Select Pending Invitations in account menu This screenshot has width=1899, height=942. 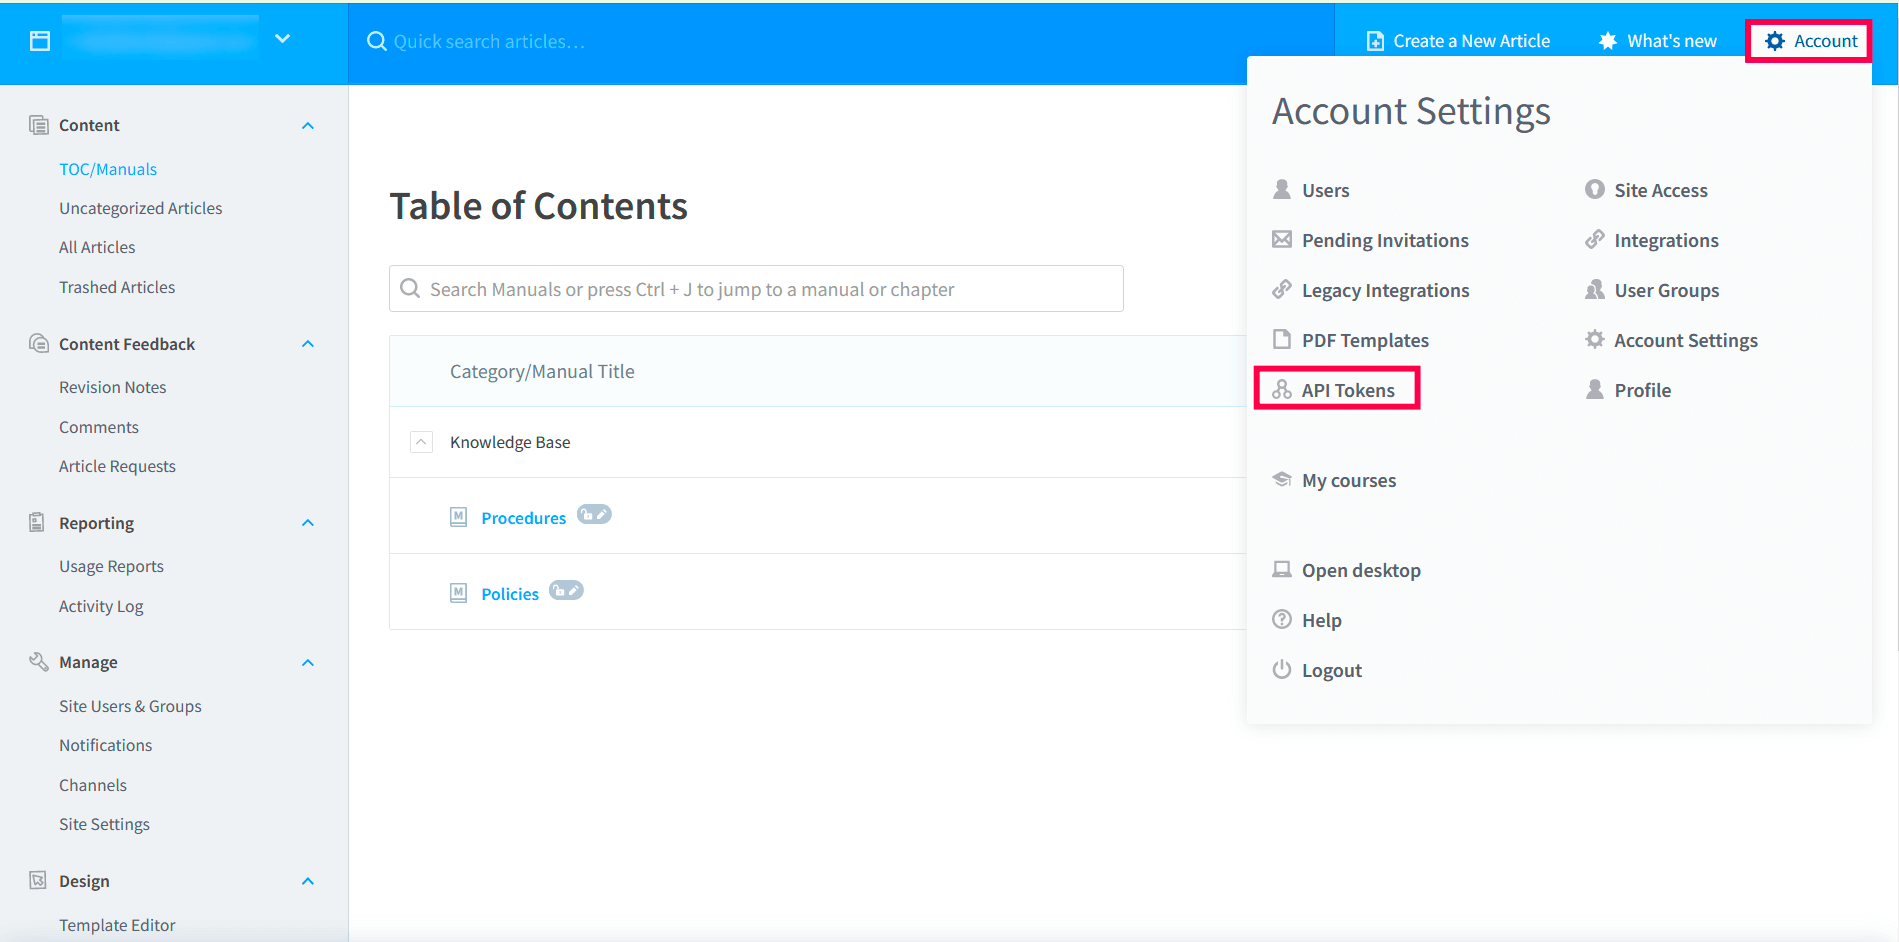click(x=1384, y=240)
